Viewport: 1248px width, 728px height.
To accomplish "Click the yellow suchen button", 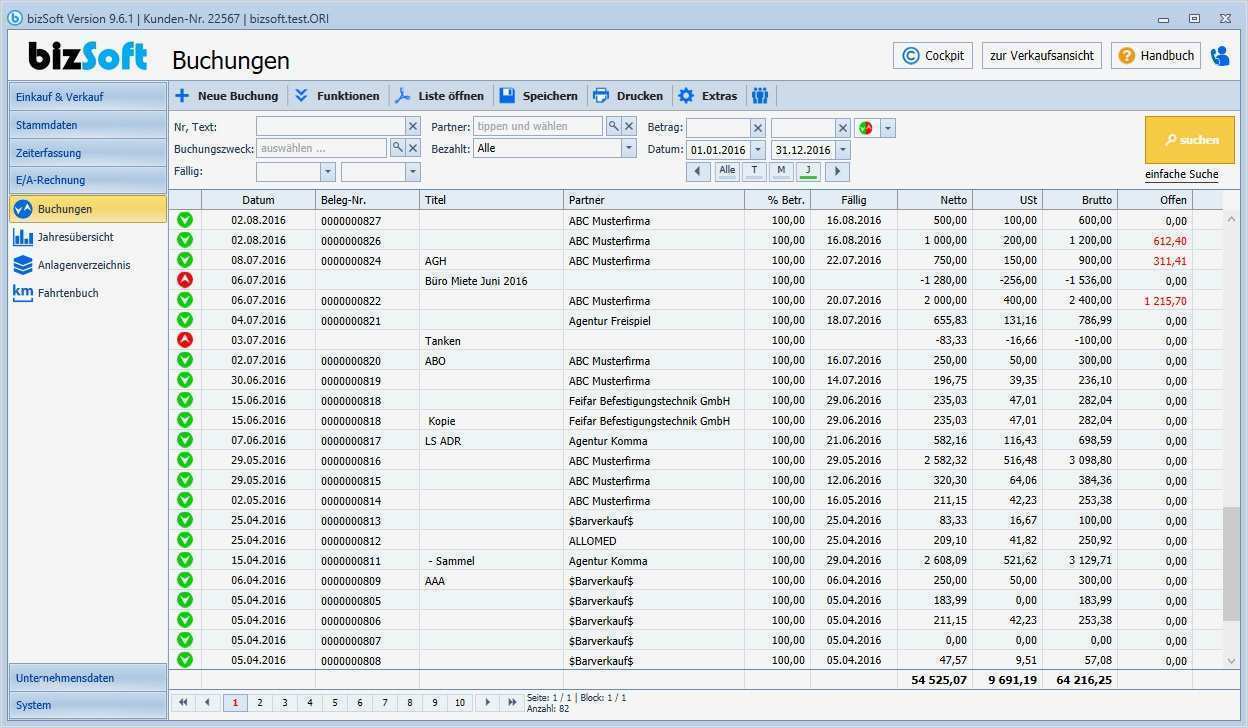I will point(1189,140).
